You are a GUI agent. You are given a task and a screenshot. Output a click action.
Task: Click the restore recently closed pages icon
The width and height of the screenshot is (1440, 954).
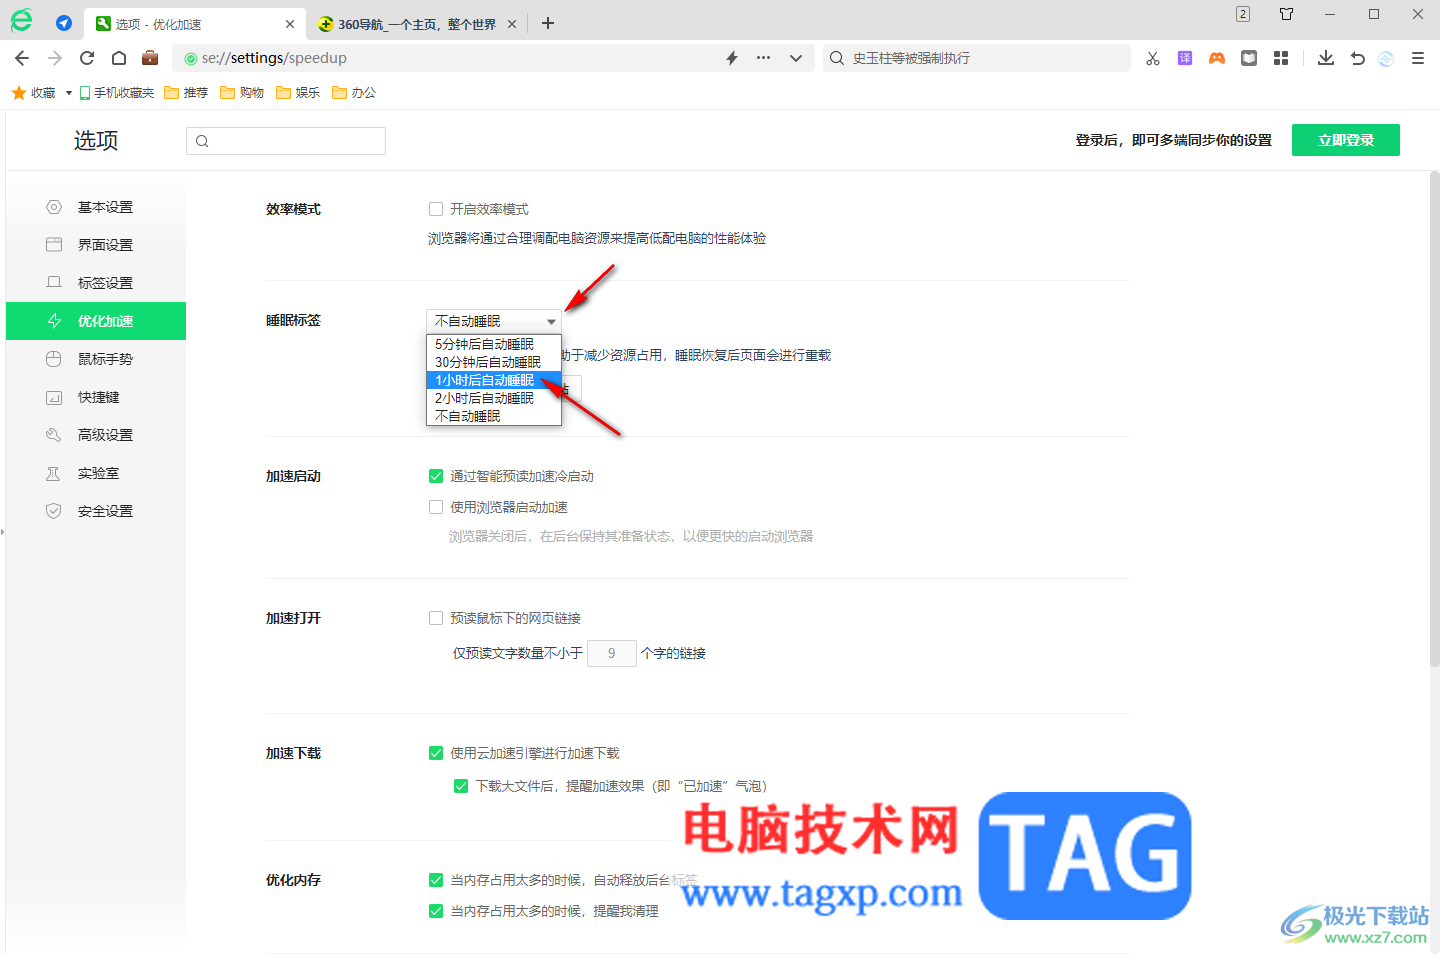[1357, 57]
